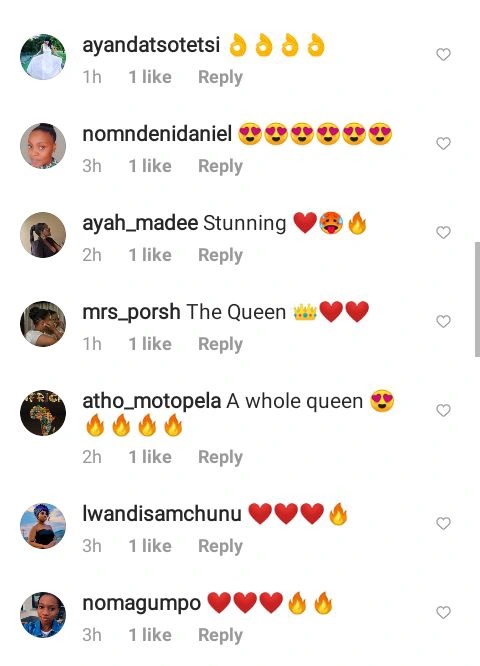Reply to nomagumpo's comment
The width and height of the screenshot is (480, 666).
click(x=220, y=635)
